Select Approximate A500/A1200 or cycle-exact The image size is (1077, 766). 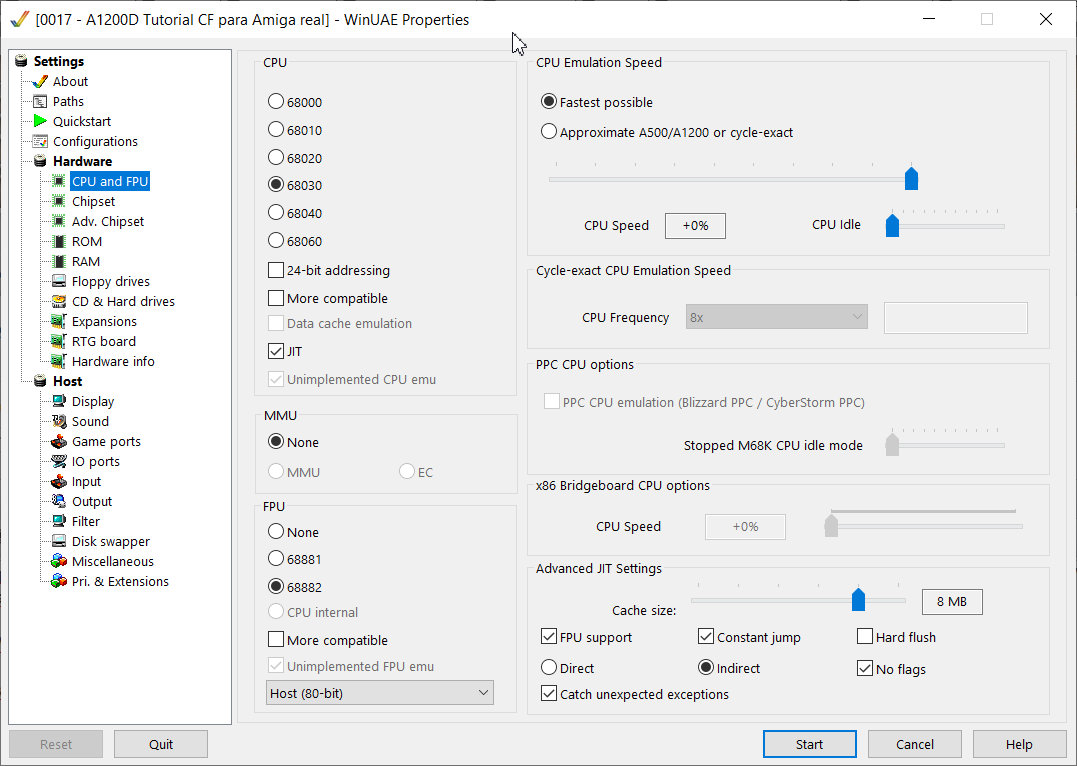tap(548, 131)
